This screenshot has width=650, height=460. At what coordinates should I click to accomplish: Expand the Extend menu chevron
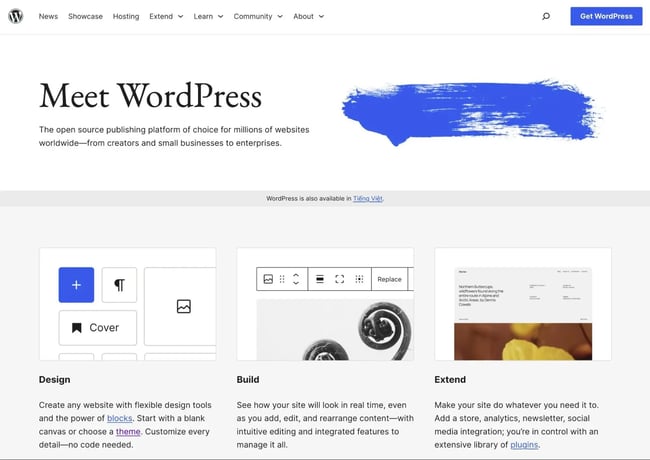click(181, 17)
